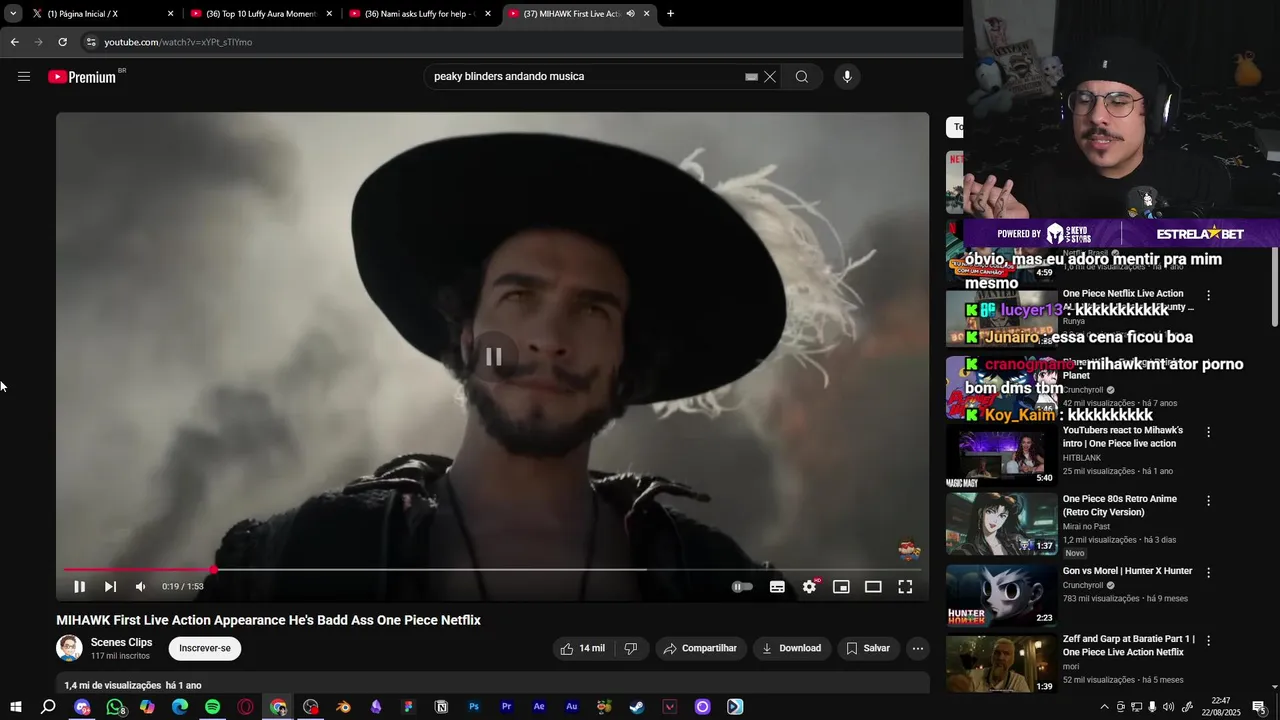Close the Top 10 Luffy Aura tab
Viewport: 1280px width, 720px height.
click(329, 14)
